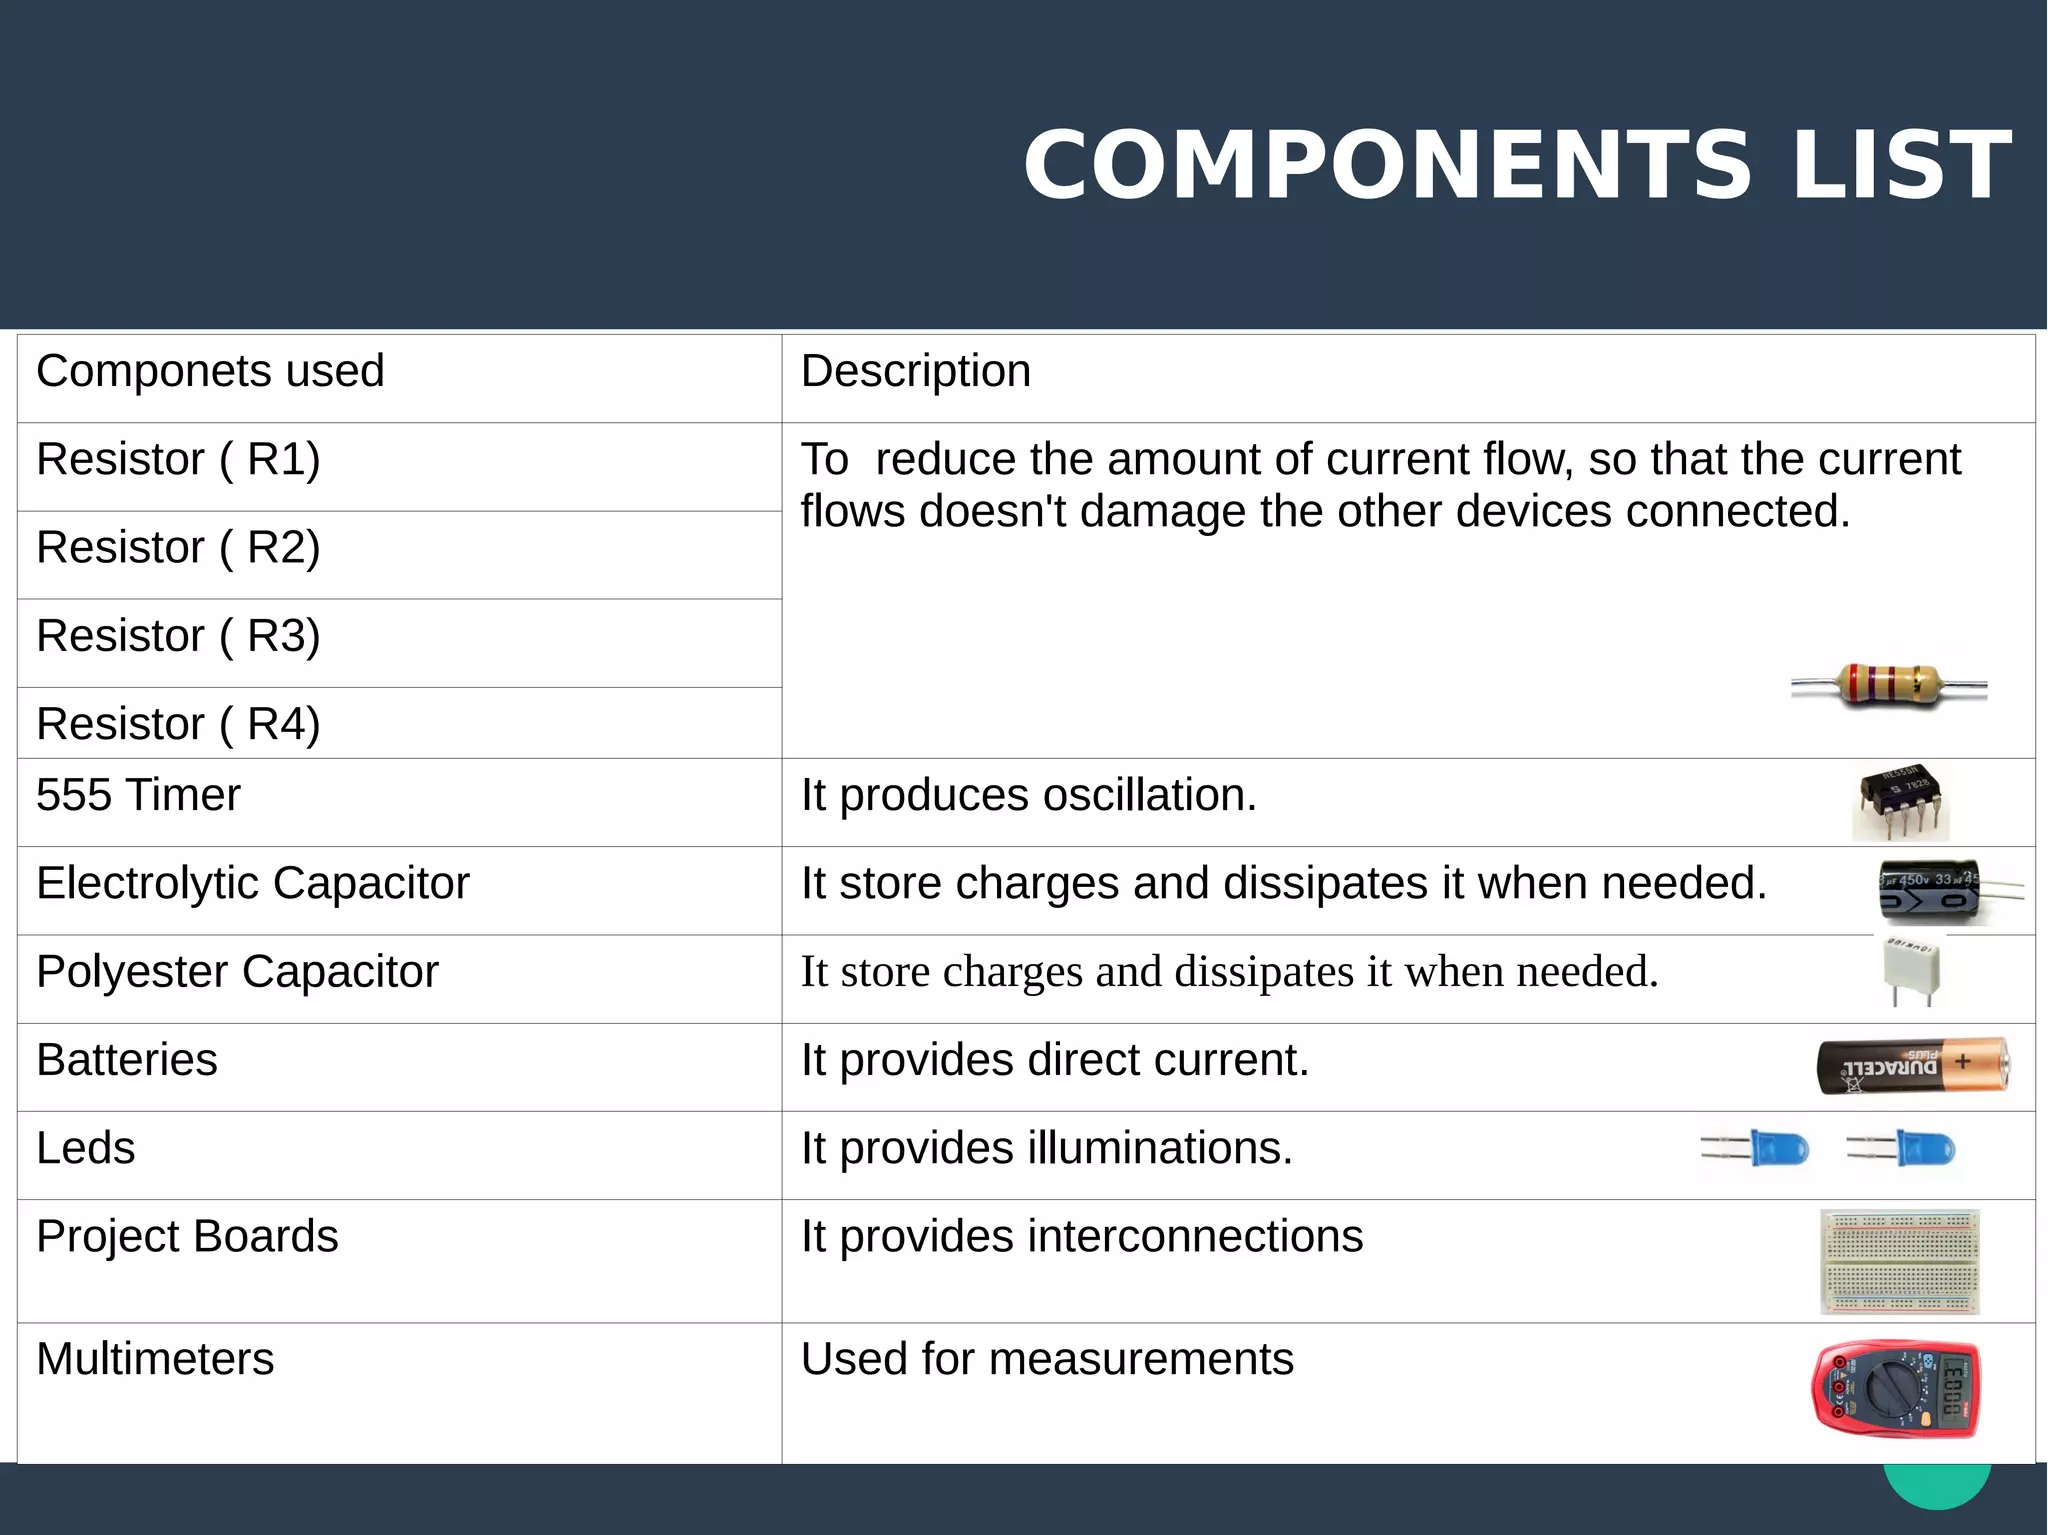Click the Duracell battery image
Image resolution: width=2048 pixels, height=1535 pixels.
coord(1912,1066)
